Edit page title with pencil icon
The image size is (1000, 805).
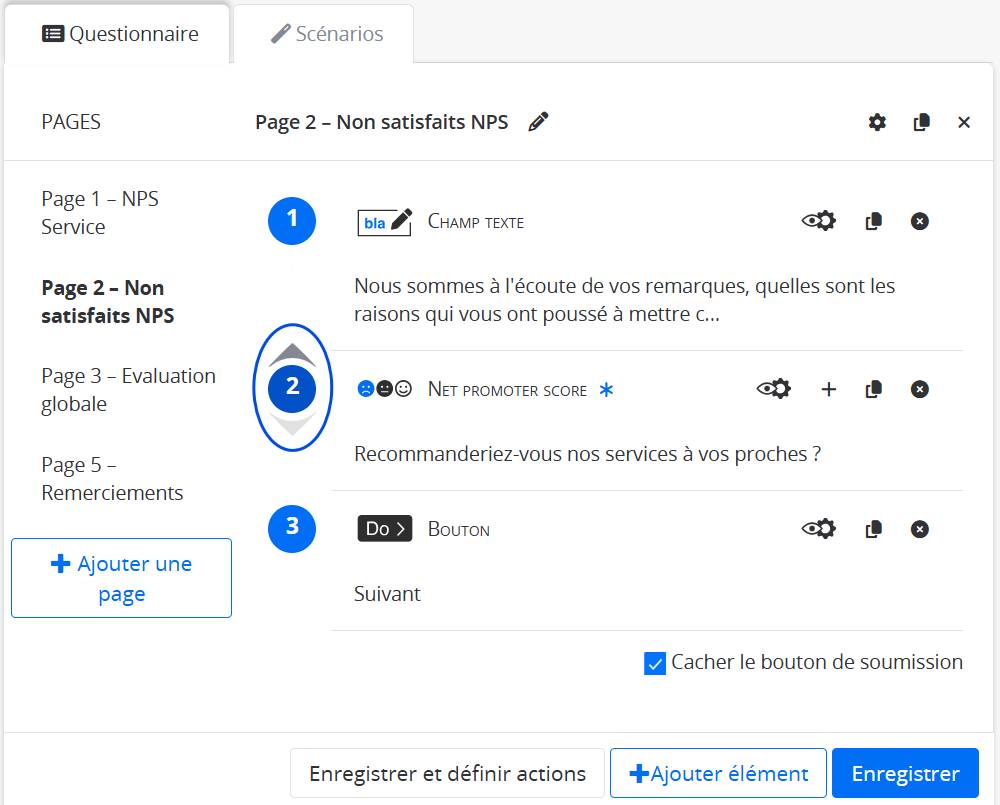[539, 122]
